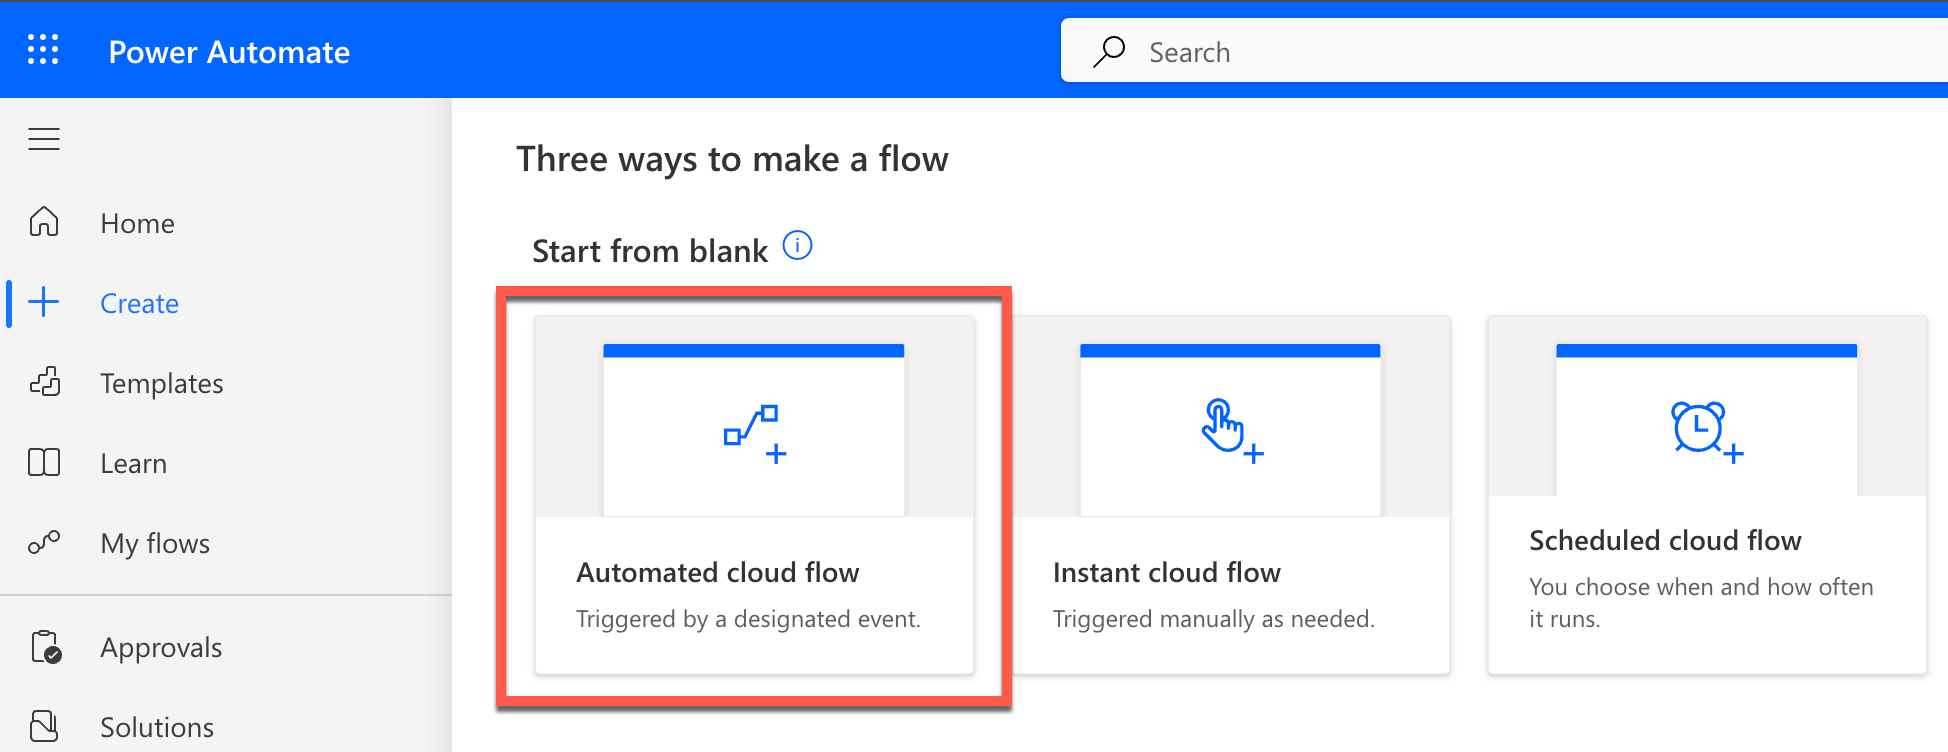The height and width of the screenshot is (752, 1948).
Task: Focus the Search box
Action: coord(1504,50)
